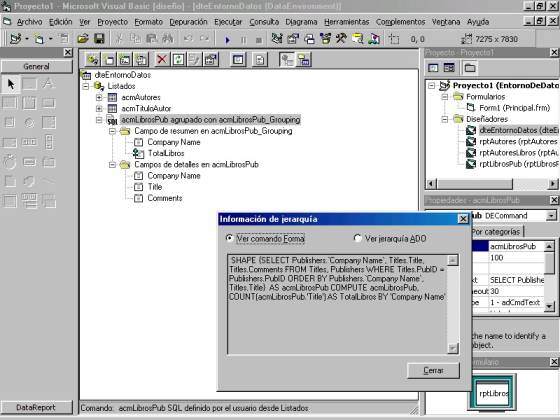560x420 pixels.
Task: Click the Toolbox hammer-and-wrench icon
Action: point(341,39)
